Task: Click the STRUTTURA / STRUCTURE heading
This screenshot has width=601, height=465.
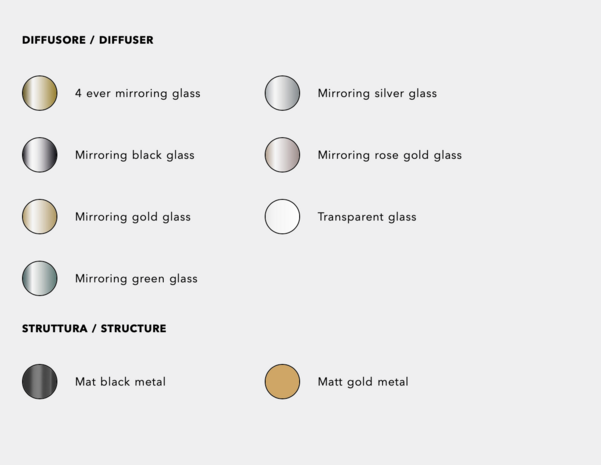Action: (x=94, y=329)
